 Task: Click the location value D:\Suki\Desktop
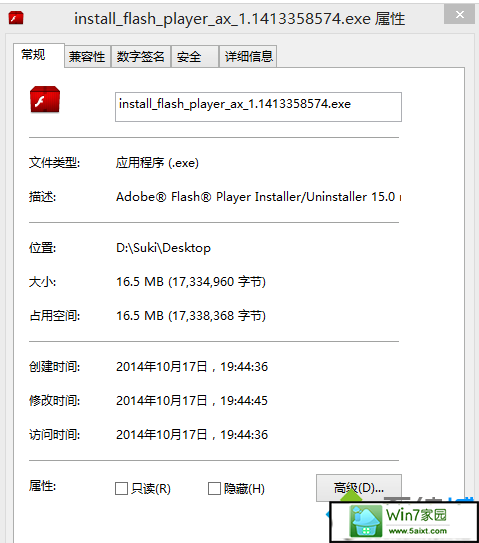click(x=163, y=248)
